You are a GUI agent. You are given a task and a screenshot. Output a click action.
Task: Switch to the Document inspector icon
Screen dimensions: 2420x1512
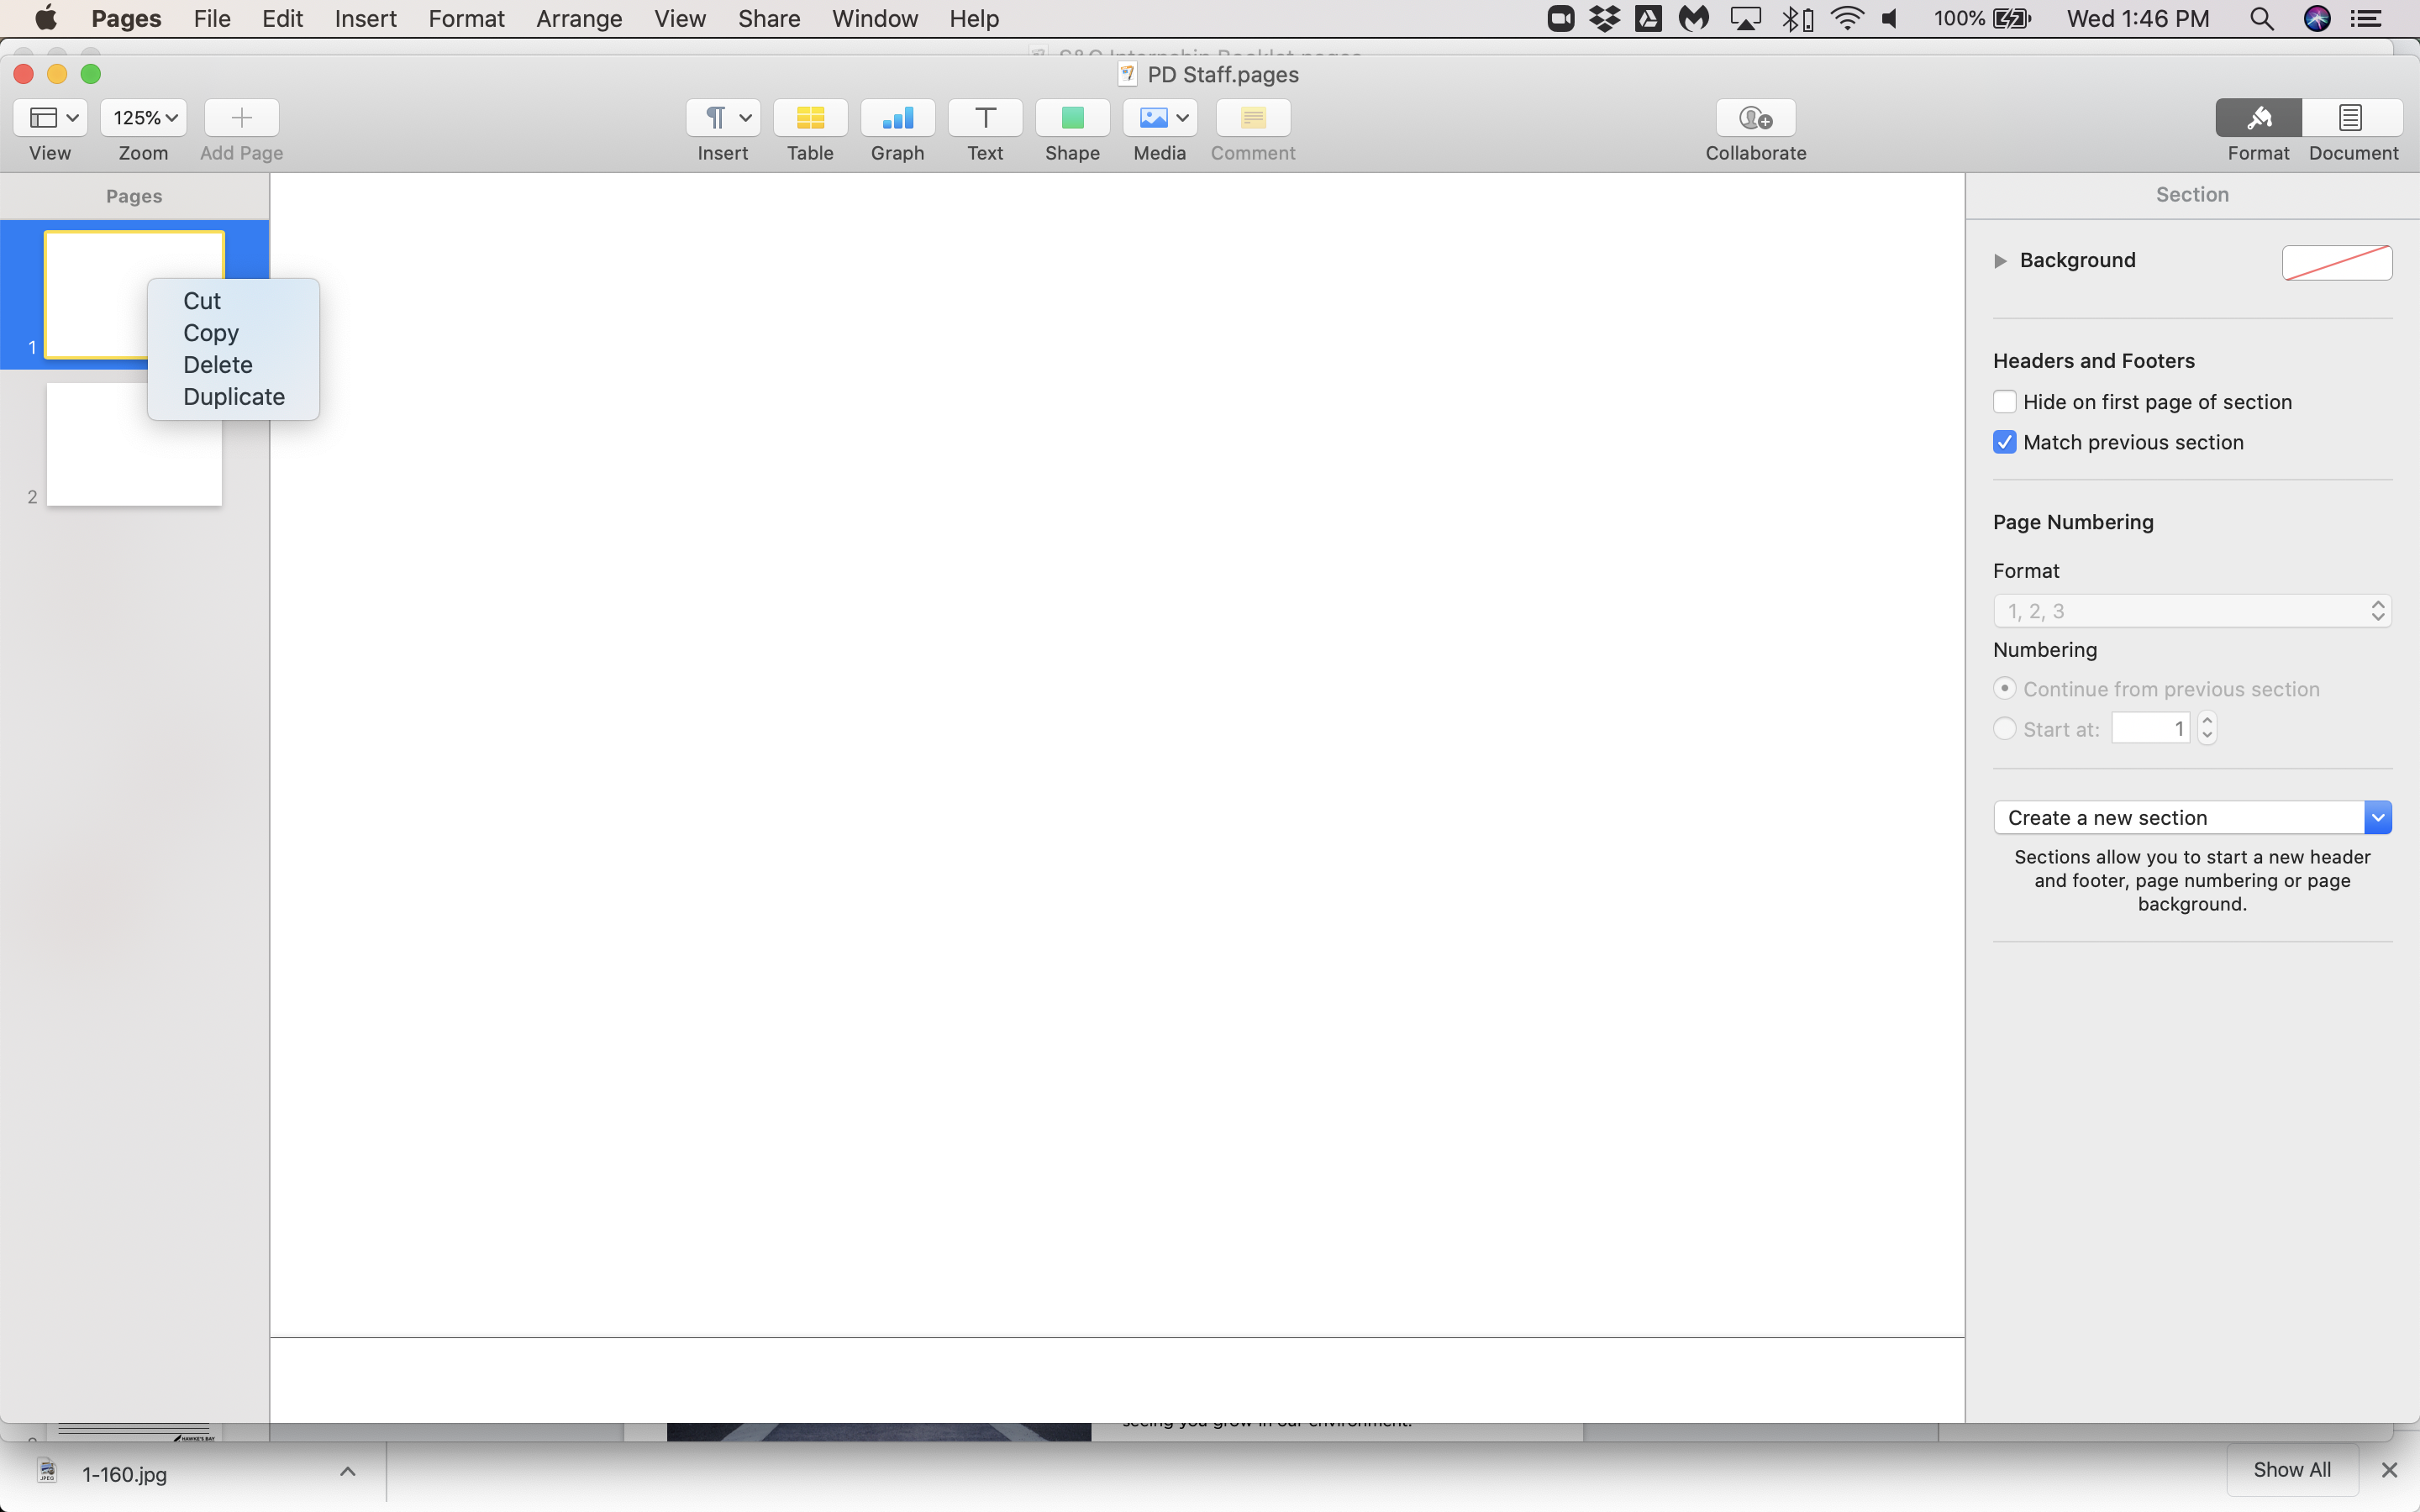tap(2351, 118)
